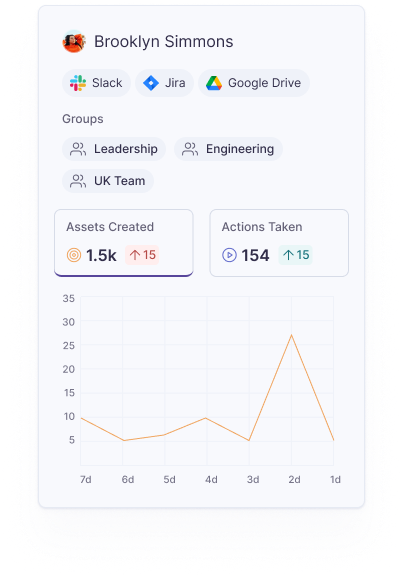403x579 pixels.
Task: Click Brooklyn Simmons avatar photo
Action: click(x=74, y=41)
